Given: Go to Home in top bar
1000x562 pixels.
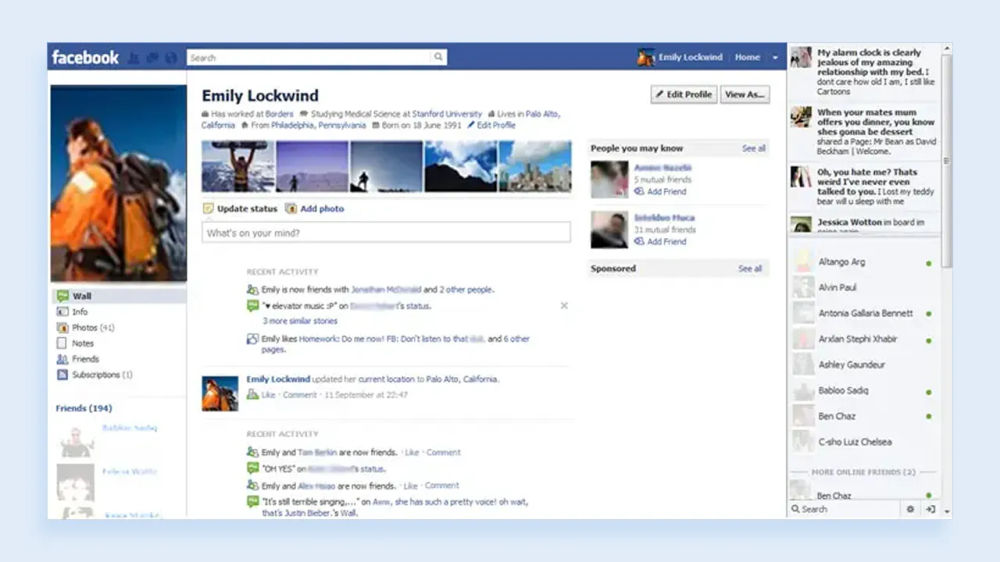Looking at the screenshot, I should coord(747,57).
